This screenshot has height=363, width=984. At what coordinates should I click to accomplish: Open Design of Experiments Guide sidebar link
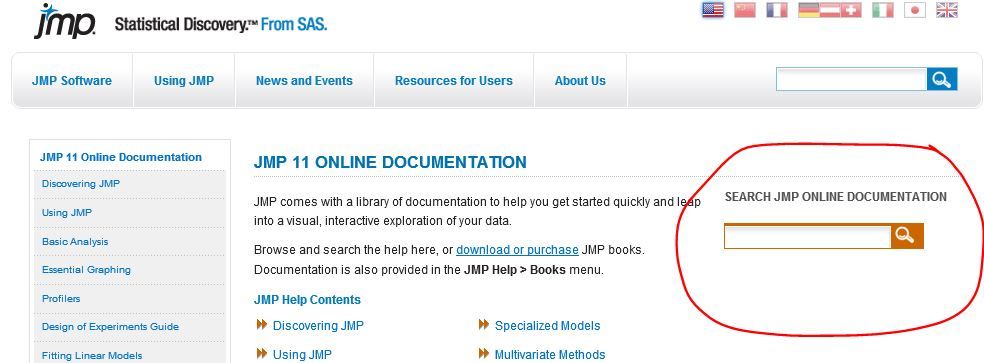coord(110,327)
